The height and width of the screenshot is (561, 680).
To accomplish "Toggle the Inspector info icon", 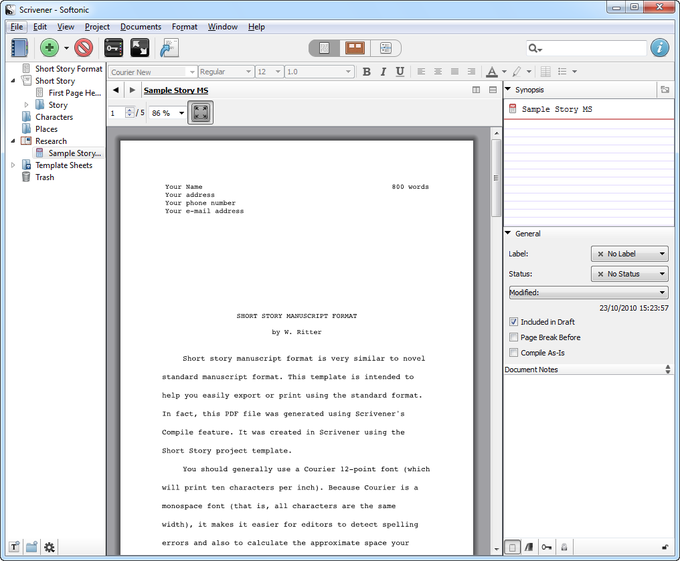I will [x=660, y=48].
